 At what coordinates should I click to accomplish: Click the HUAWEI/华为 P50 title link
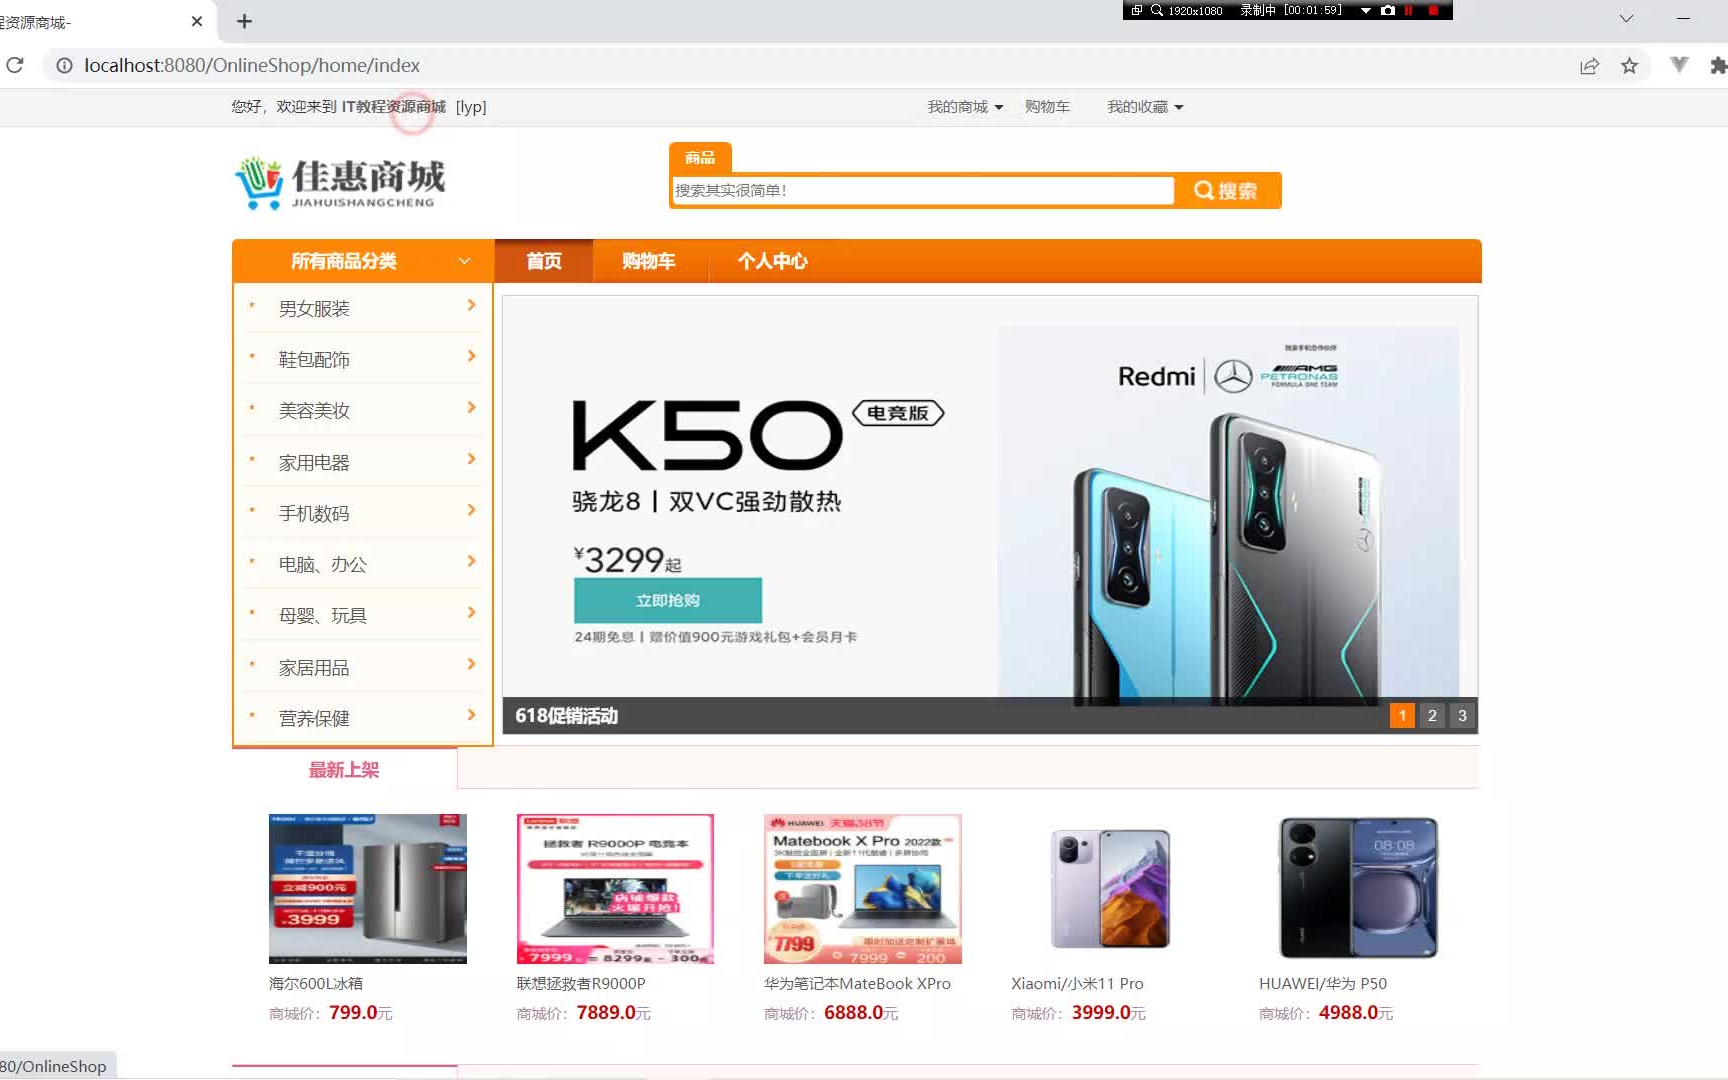1323,983
